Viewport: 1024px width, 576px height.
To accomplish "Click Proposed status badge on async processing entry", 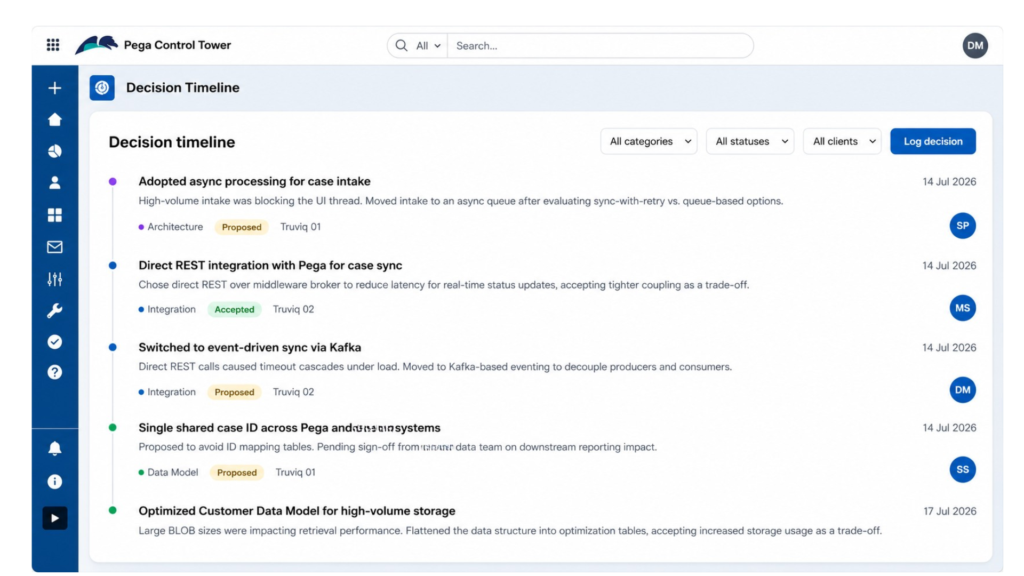I will 242,227.
